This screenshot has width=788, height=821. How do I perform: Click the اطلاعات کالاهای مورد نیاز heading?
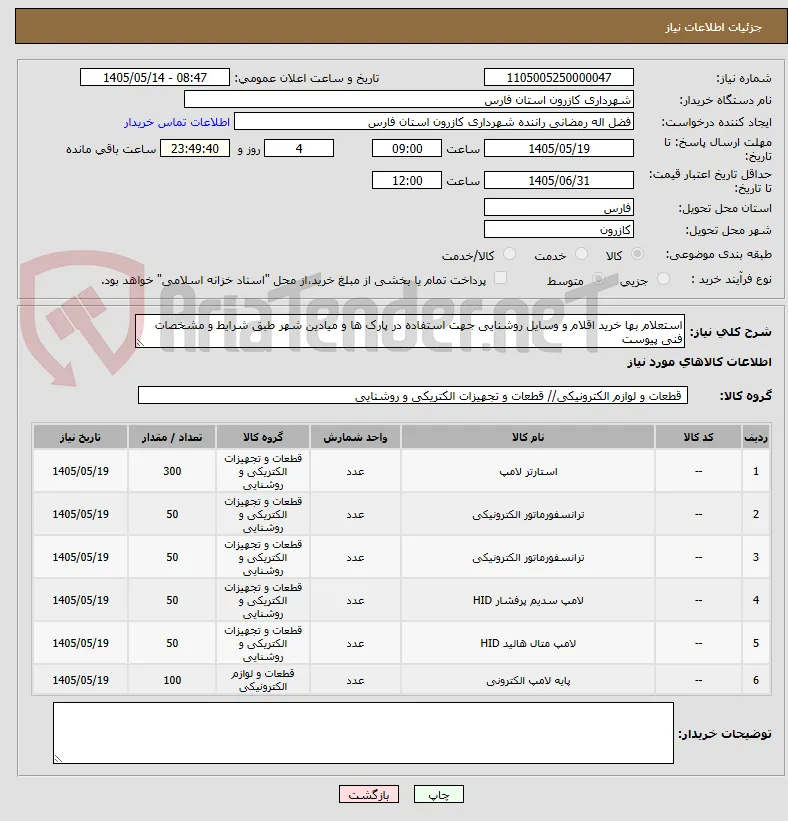699,362
